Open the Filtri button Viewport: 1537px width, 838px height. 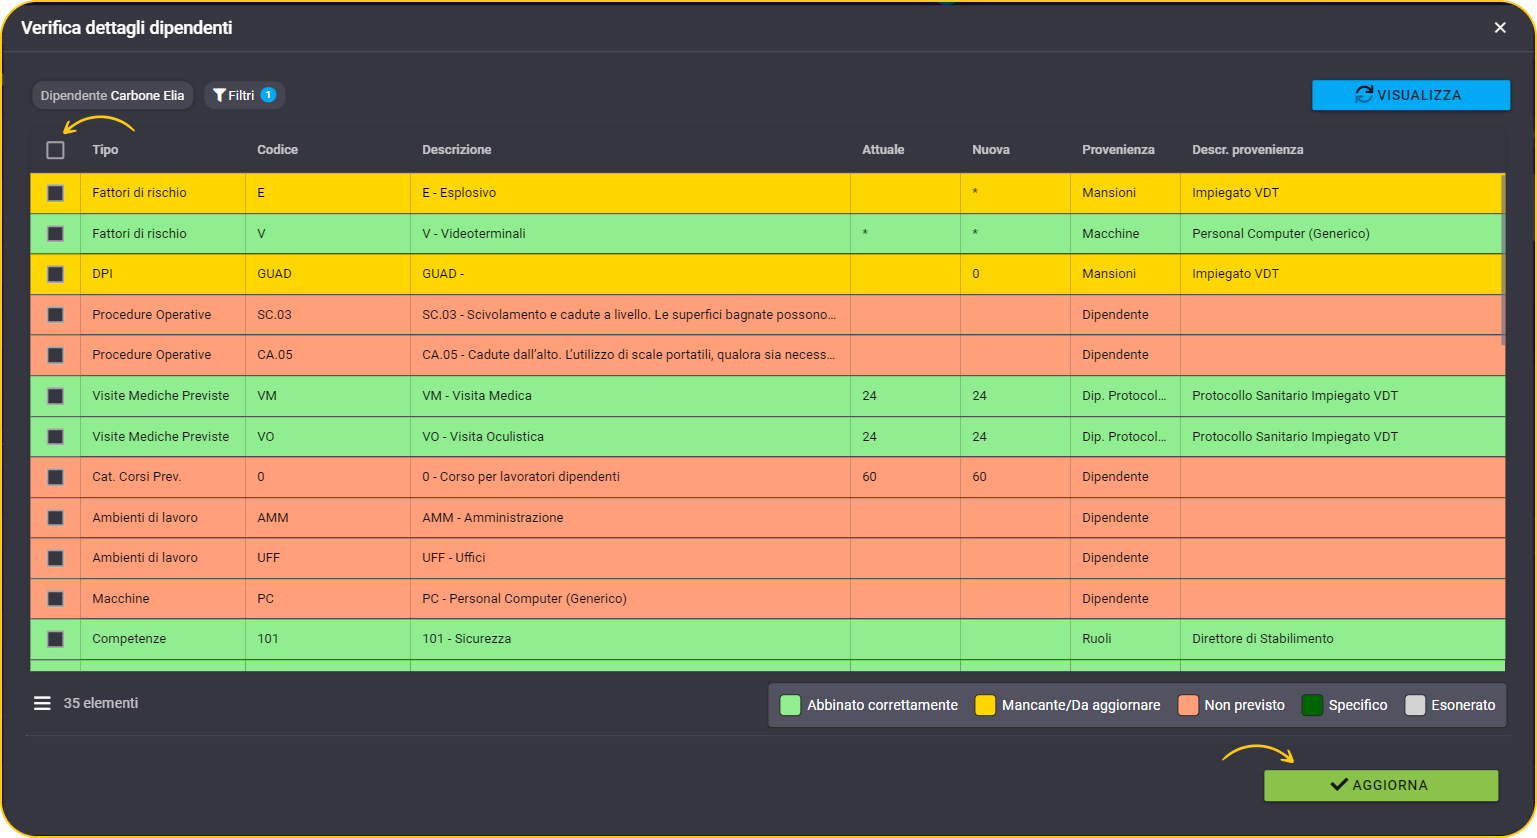245,95
